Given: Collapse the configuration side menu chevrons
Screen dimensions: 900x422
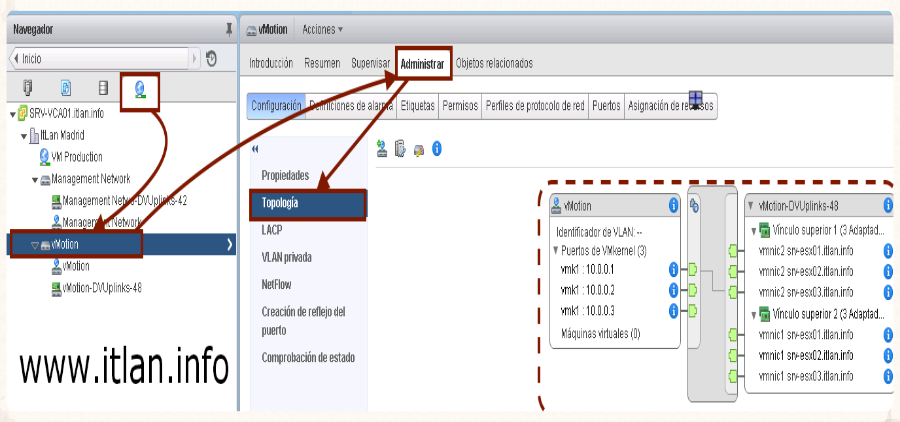Looking at the screenshot, I should (x=254, y=149).
